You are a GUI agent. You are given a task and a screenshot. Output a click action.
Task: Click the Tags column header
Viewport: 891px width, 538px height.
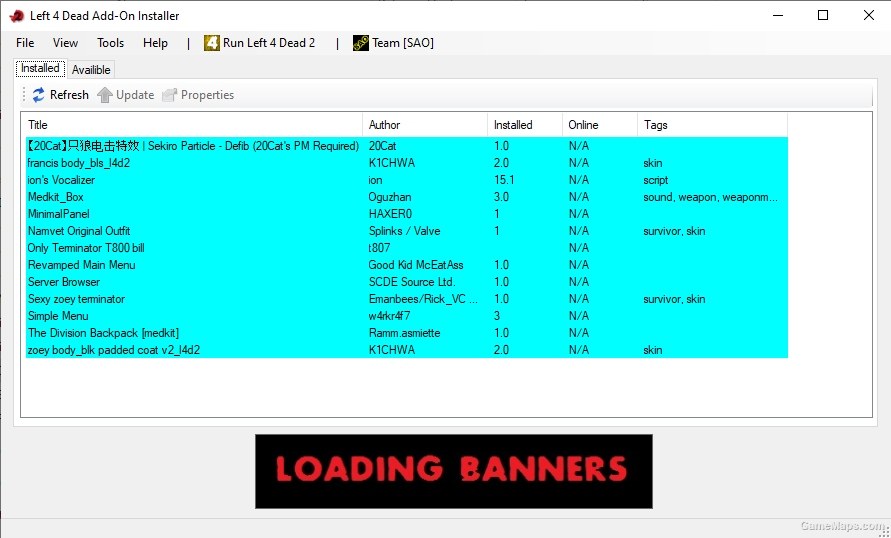tap(710, 125)
